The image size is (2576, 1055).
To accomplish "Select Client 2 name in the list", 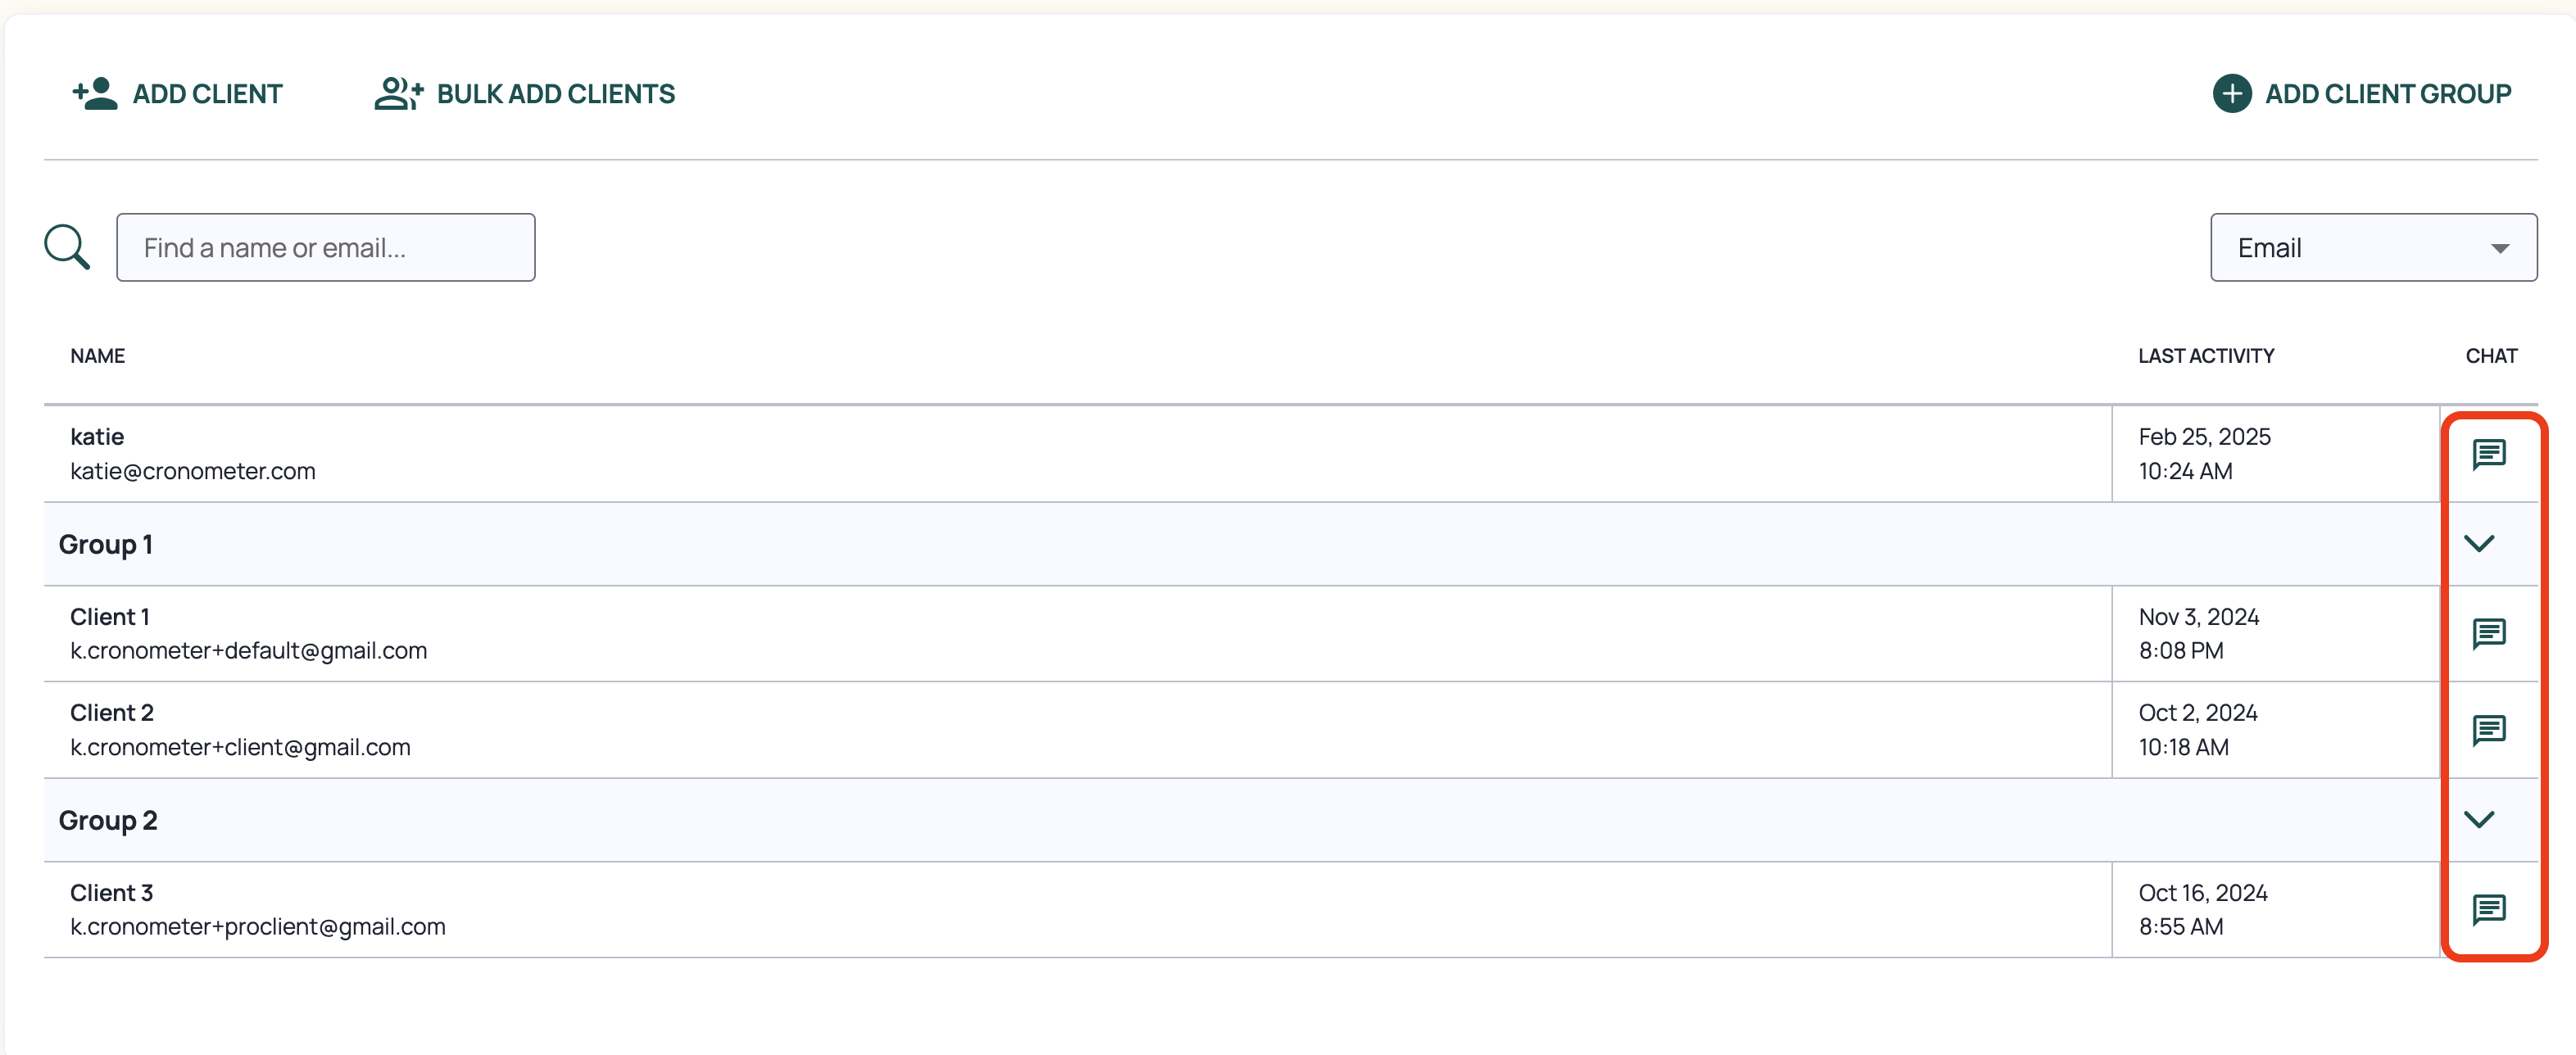I will (112, 713).
